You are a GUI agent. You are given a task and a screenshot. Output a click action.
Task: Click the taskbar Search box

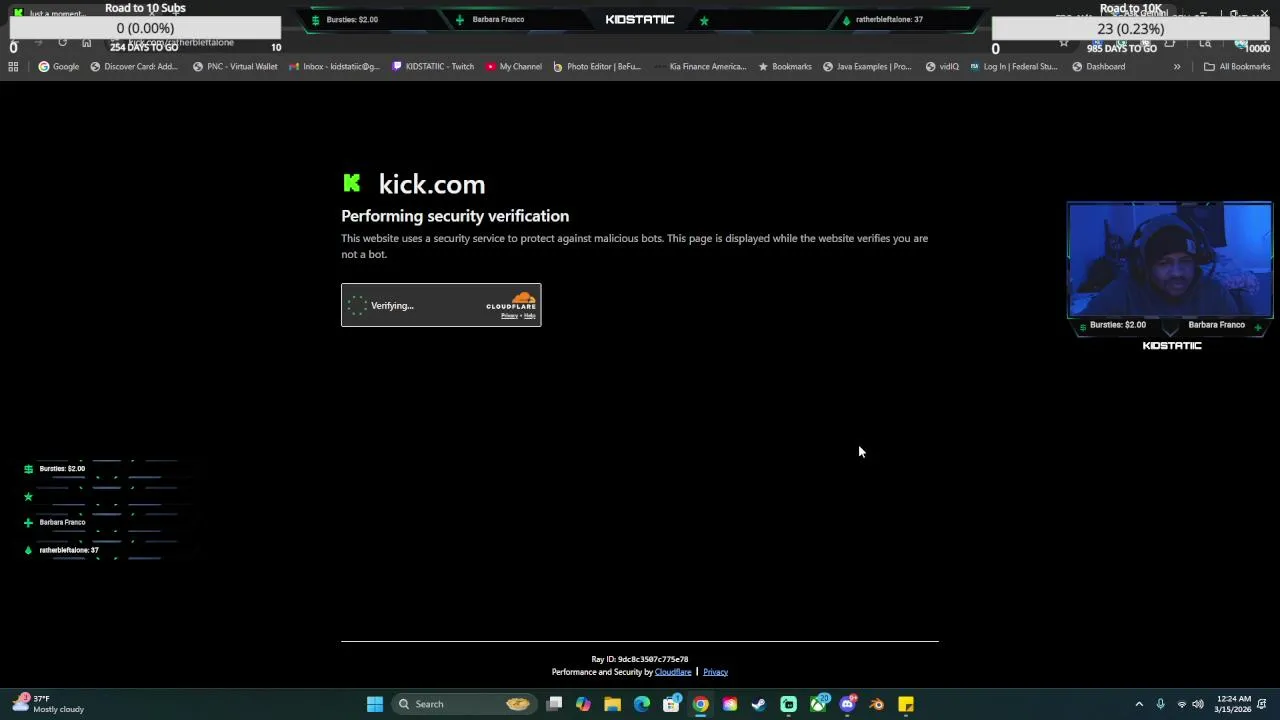point(463,704)
